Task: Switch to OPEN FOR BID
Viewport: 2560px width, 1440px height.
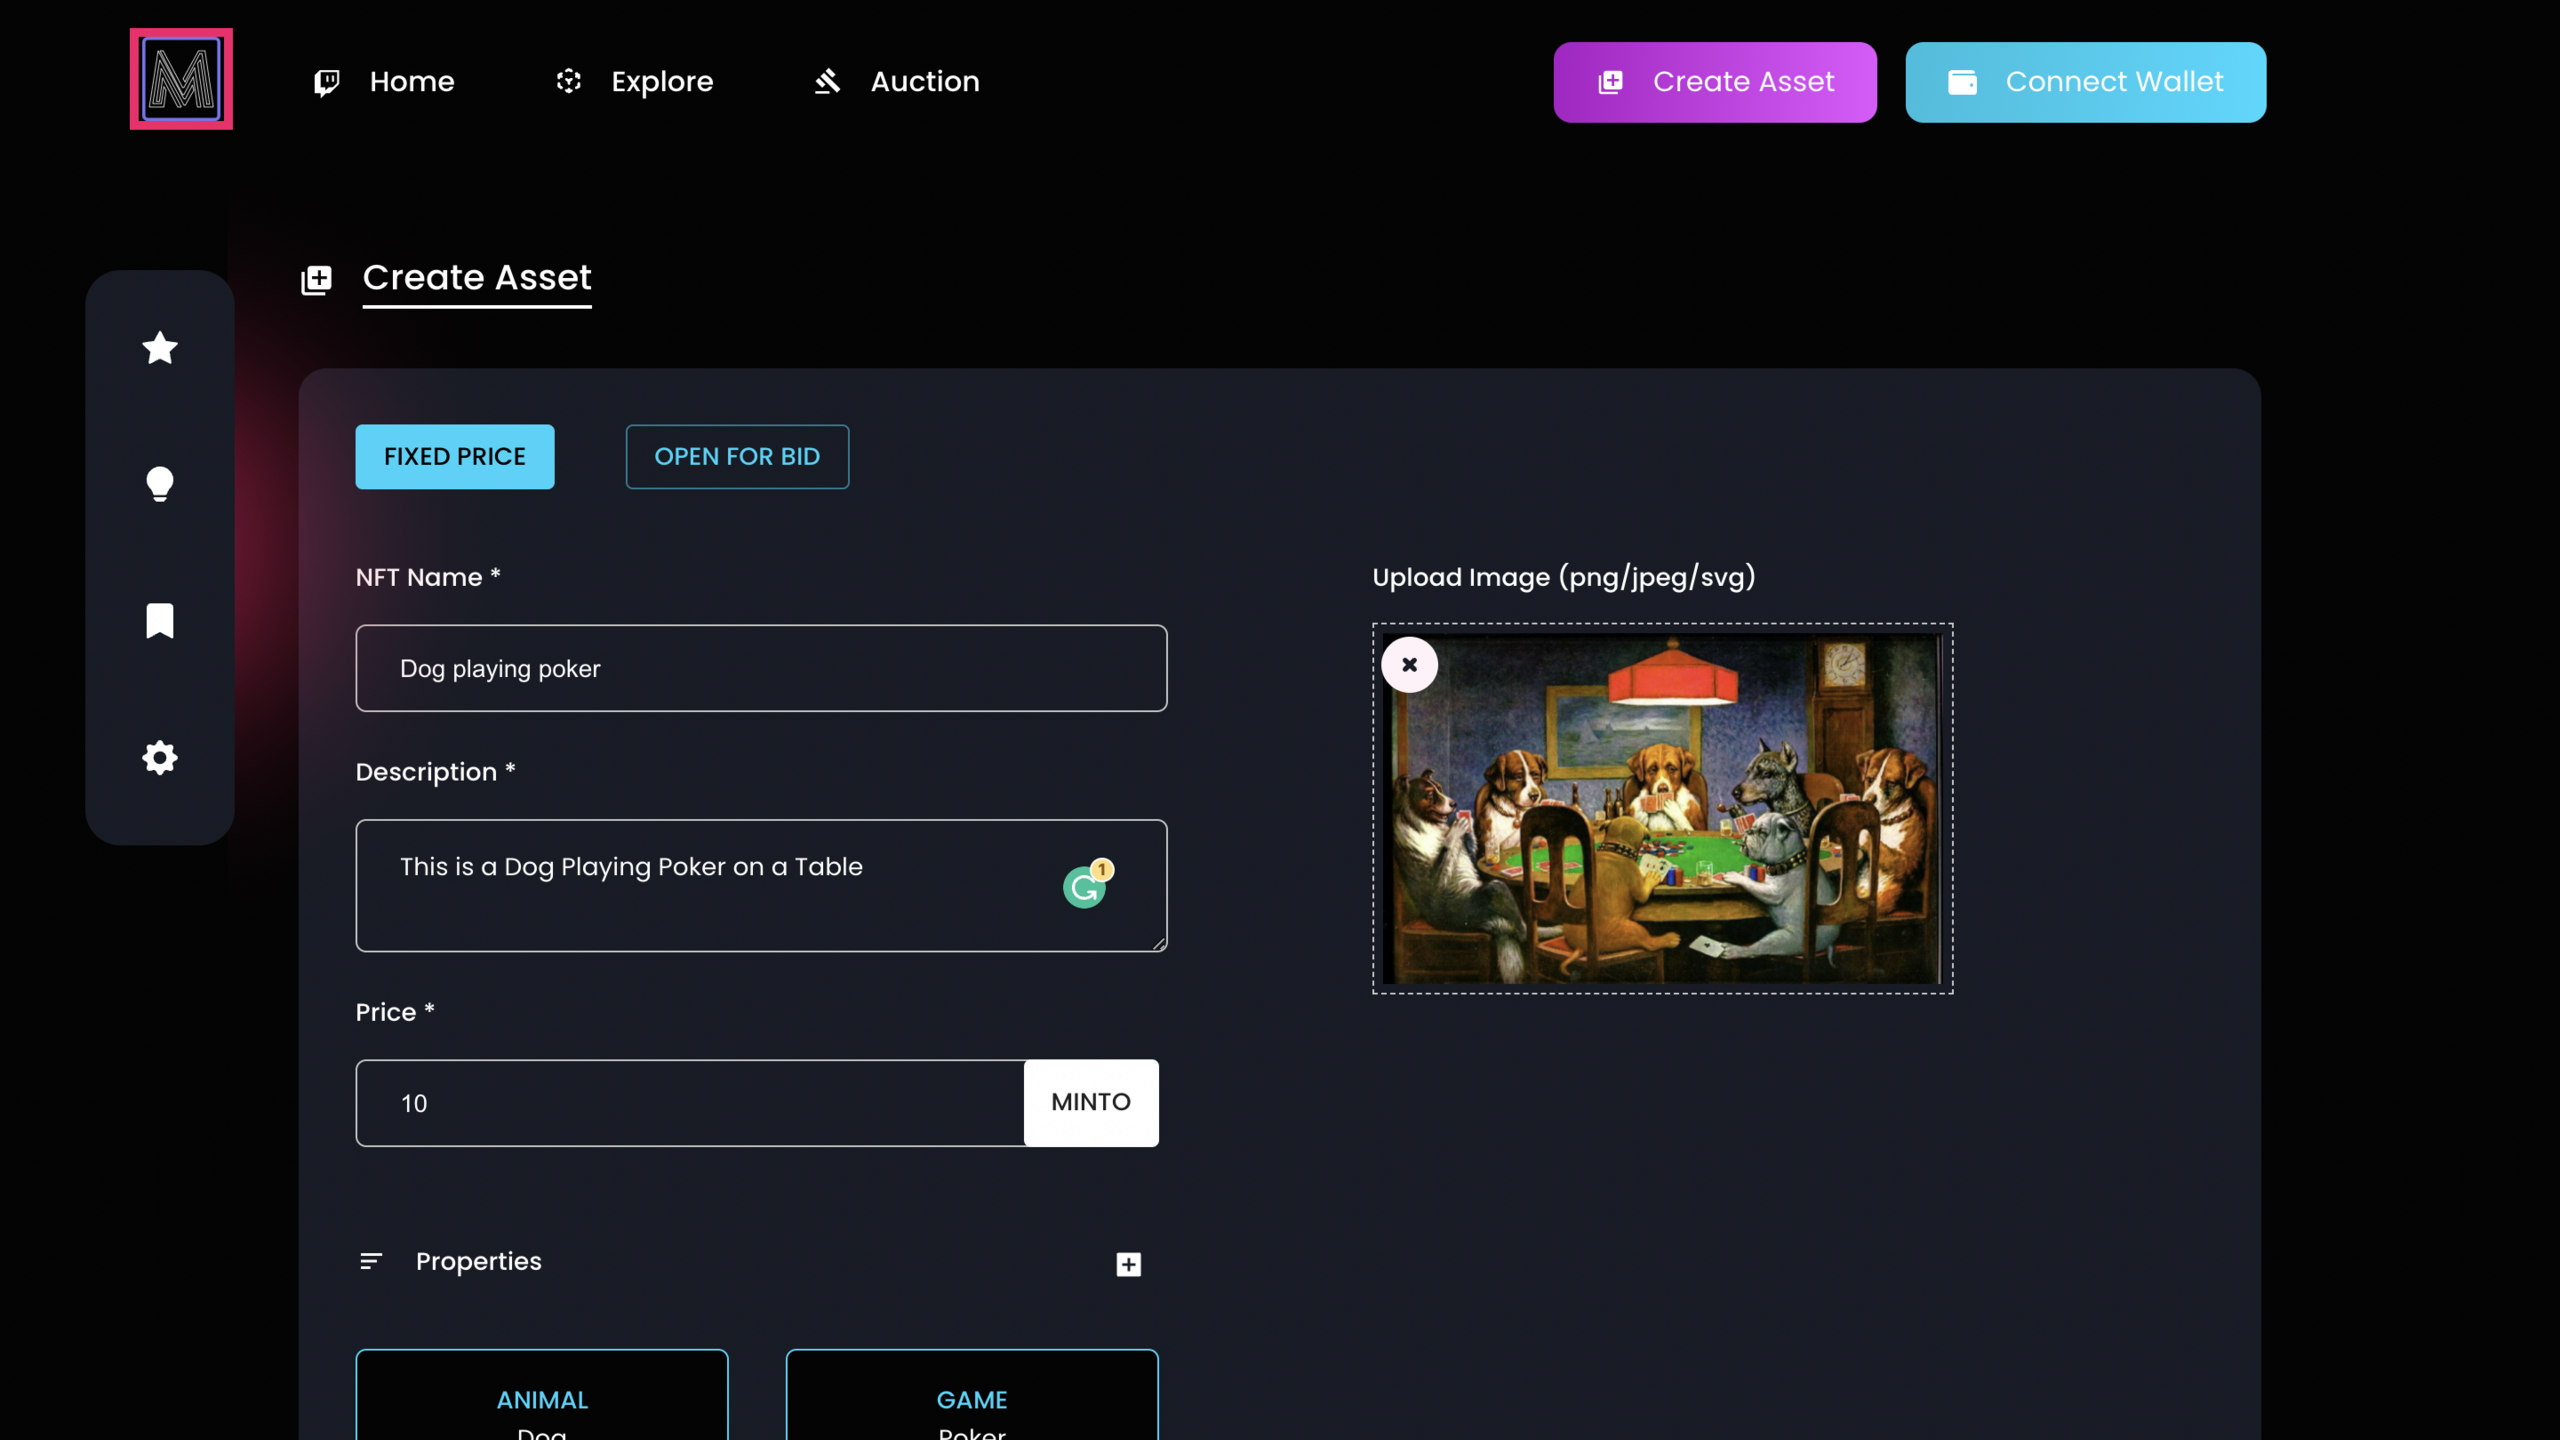Action: point(737,457)
